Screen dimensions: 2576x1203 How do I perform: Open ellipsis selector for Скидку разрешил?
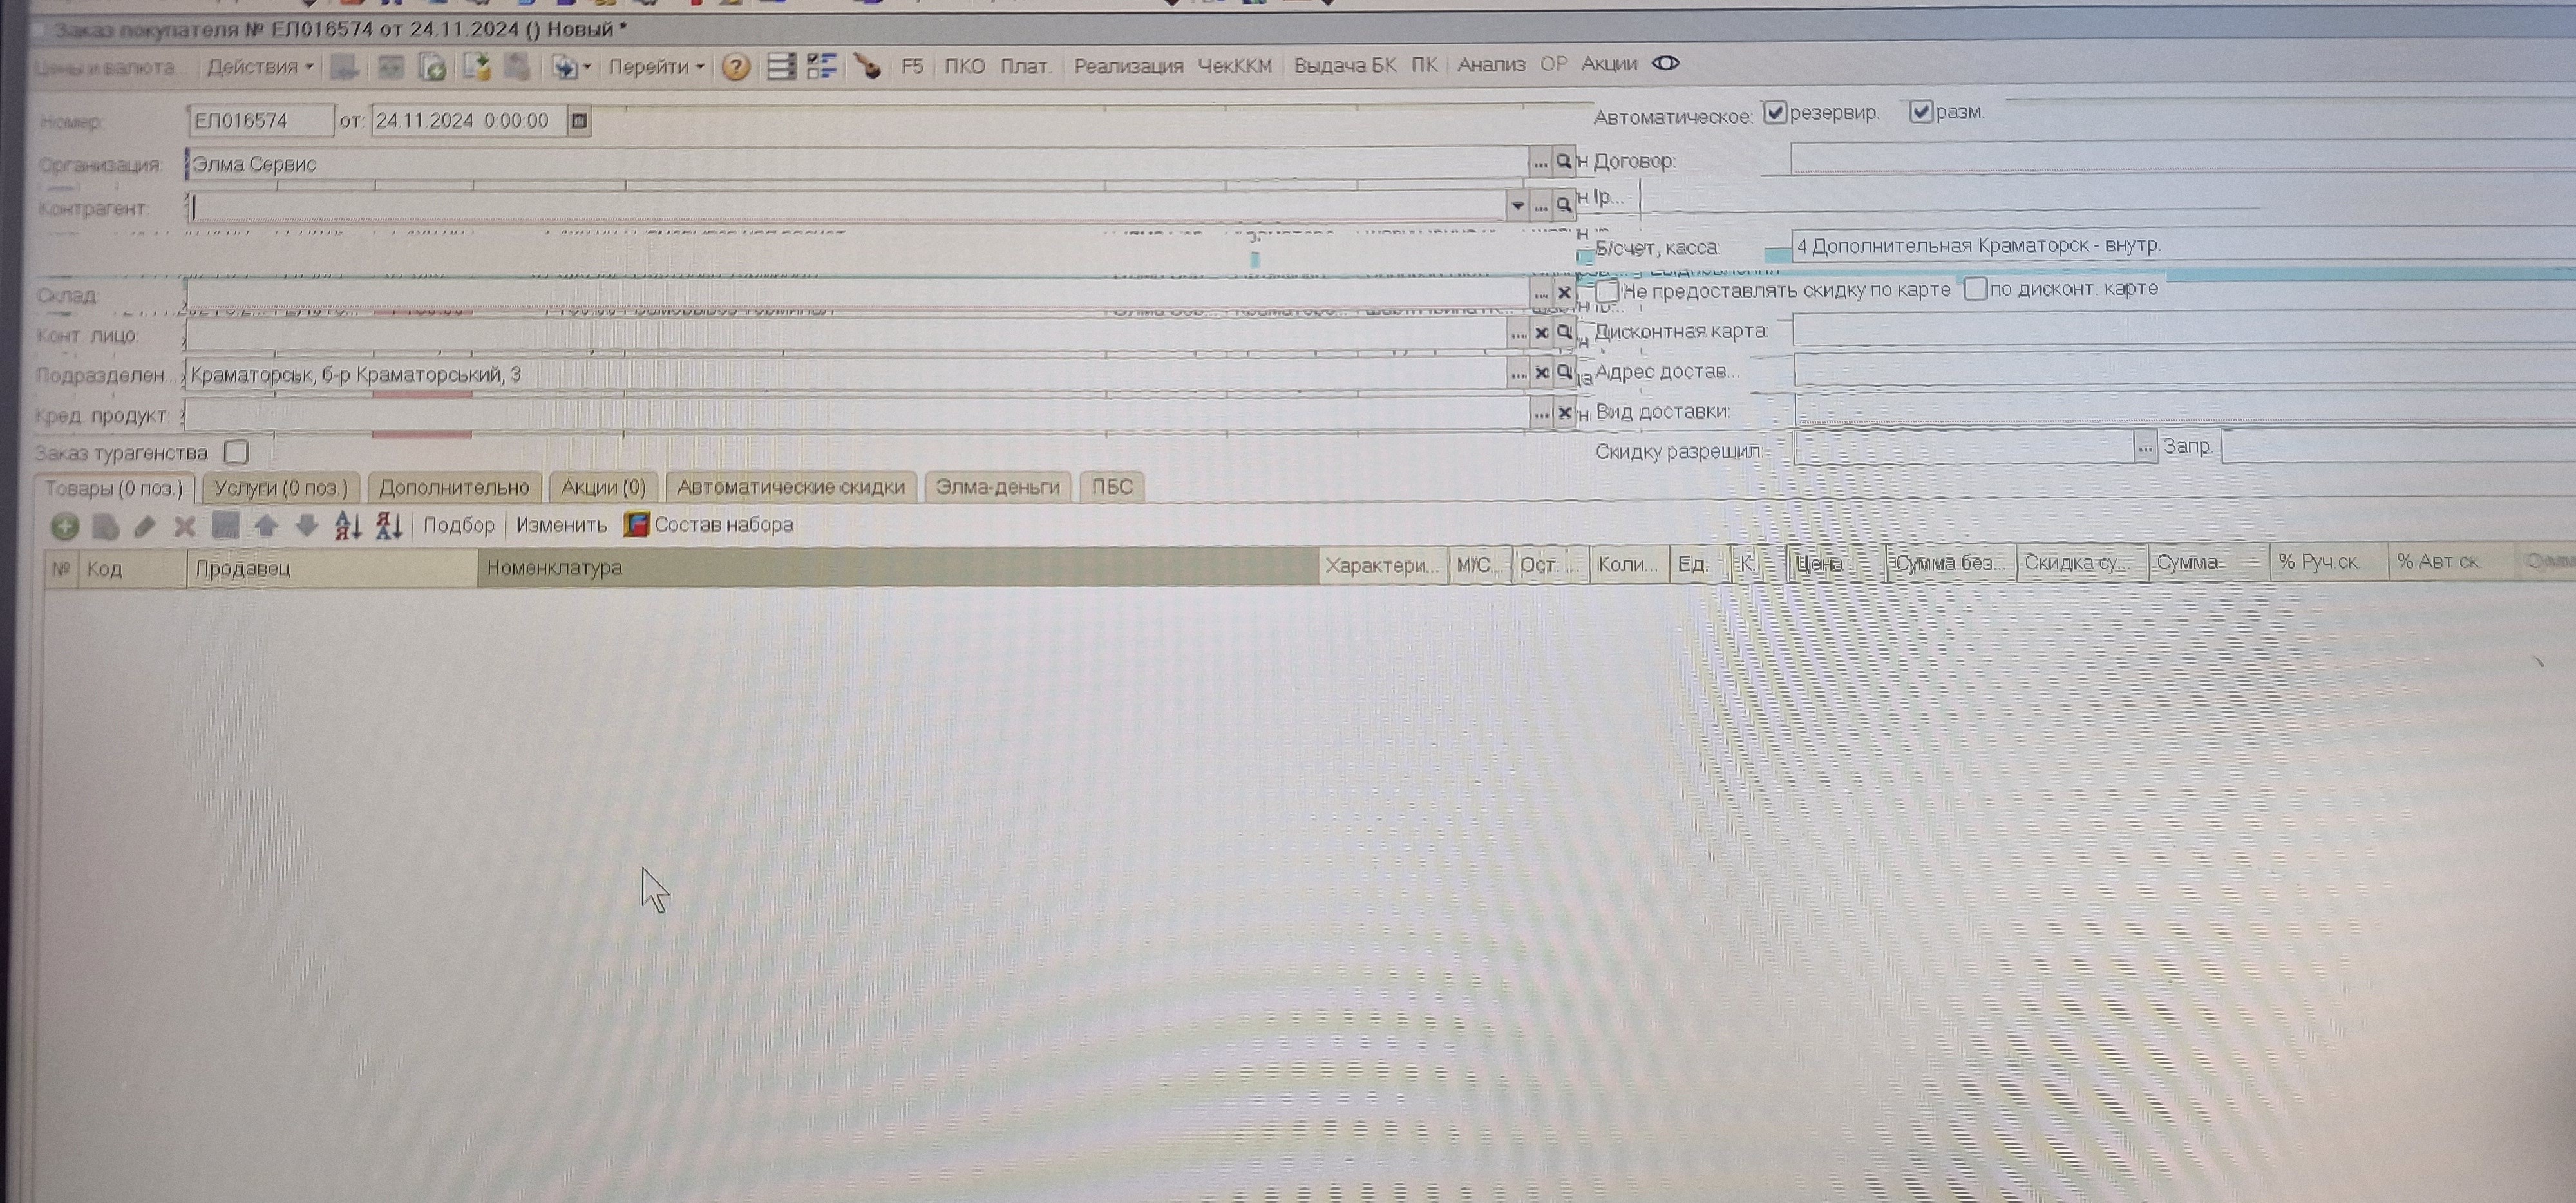point(2145,448)
